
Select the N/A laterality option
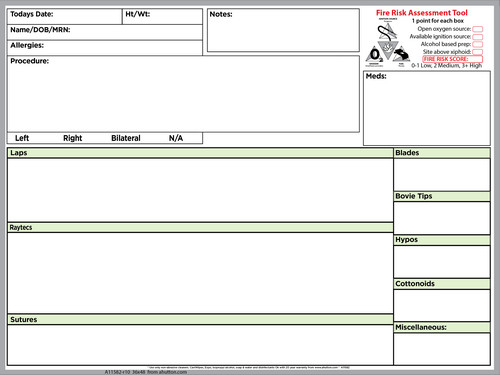click(176, 138)
